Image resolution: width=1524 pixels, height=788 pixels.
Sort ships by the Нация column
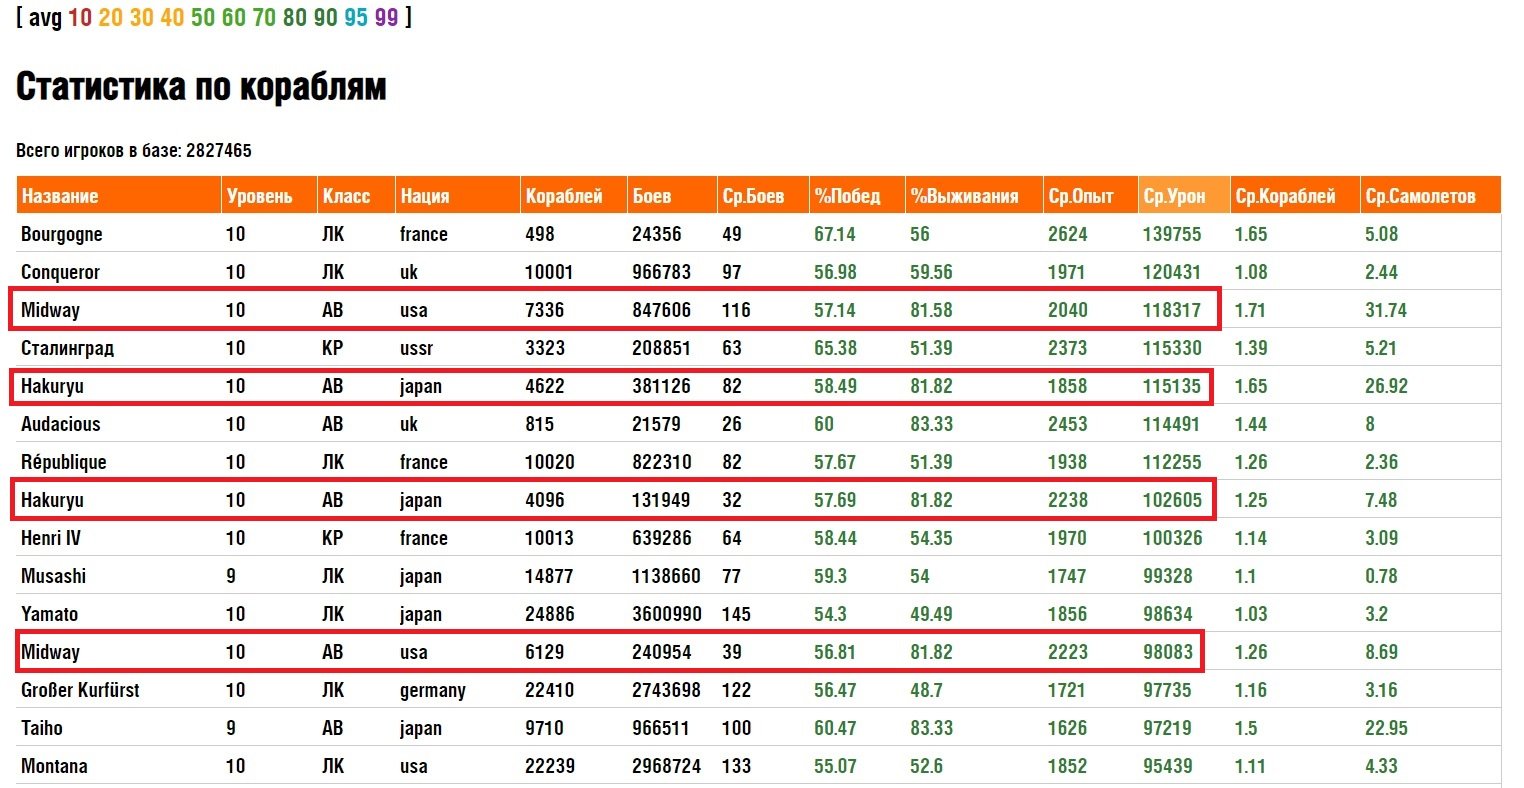(425, 196)
